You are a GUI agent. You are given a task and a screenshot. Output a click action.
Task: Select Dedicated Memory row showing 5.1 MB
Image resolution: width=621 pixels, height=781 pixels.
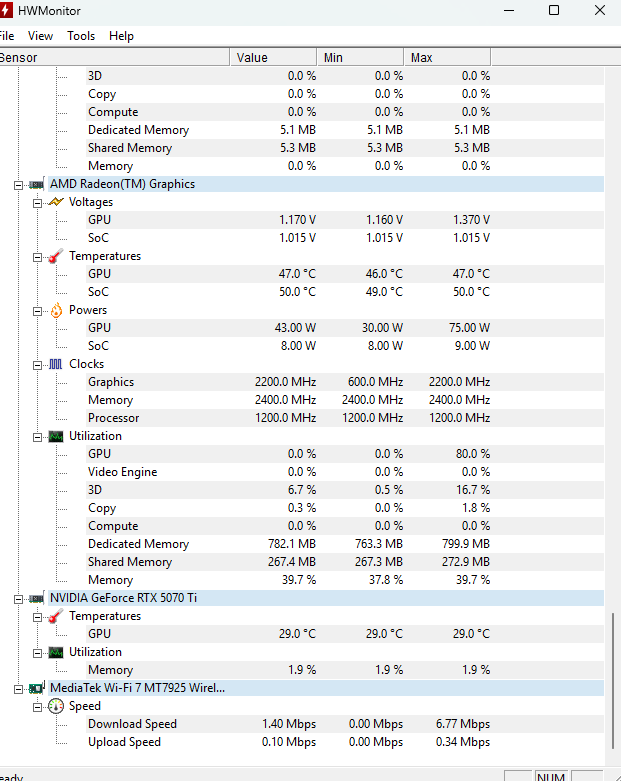click(345, 130)
